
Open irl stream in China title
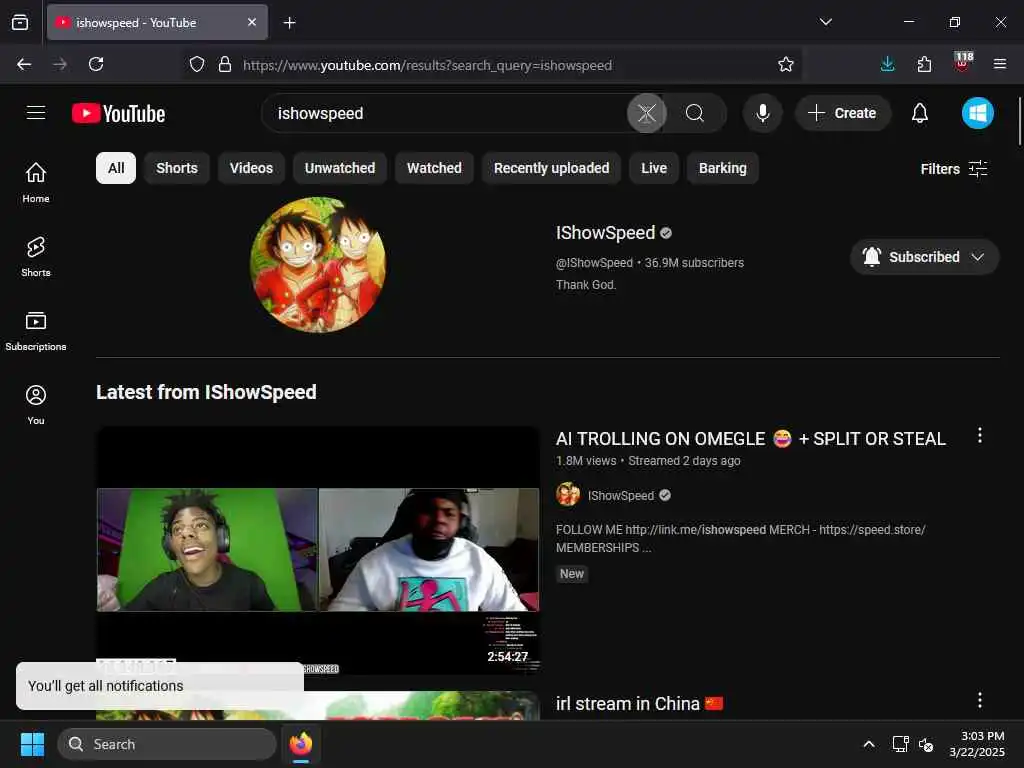639,704
